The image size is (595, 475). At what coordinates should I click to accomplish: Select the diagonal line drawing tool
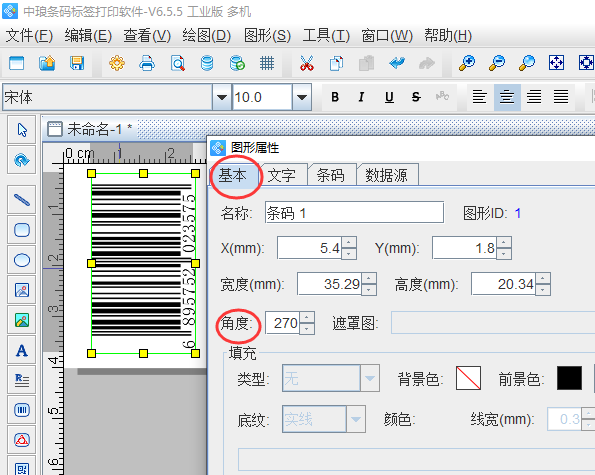click(22, 200)
